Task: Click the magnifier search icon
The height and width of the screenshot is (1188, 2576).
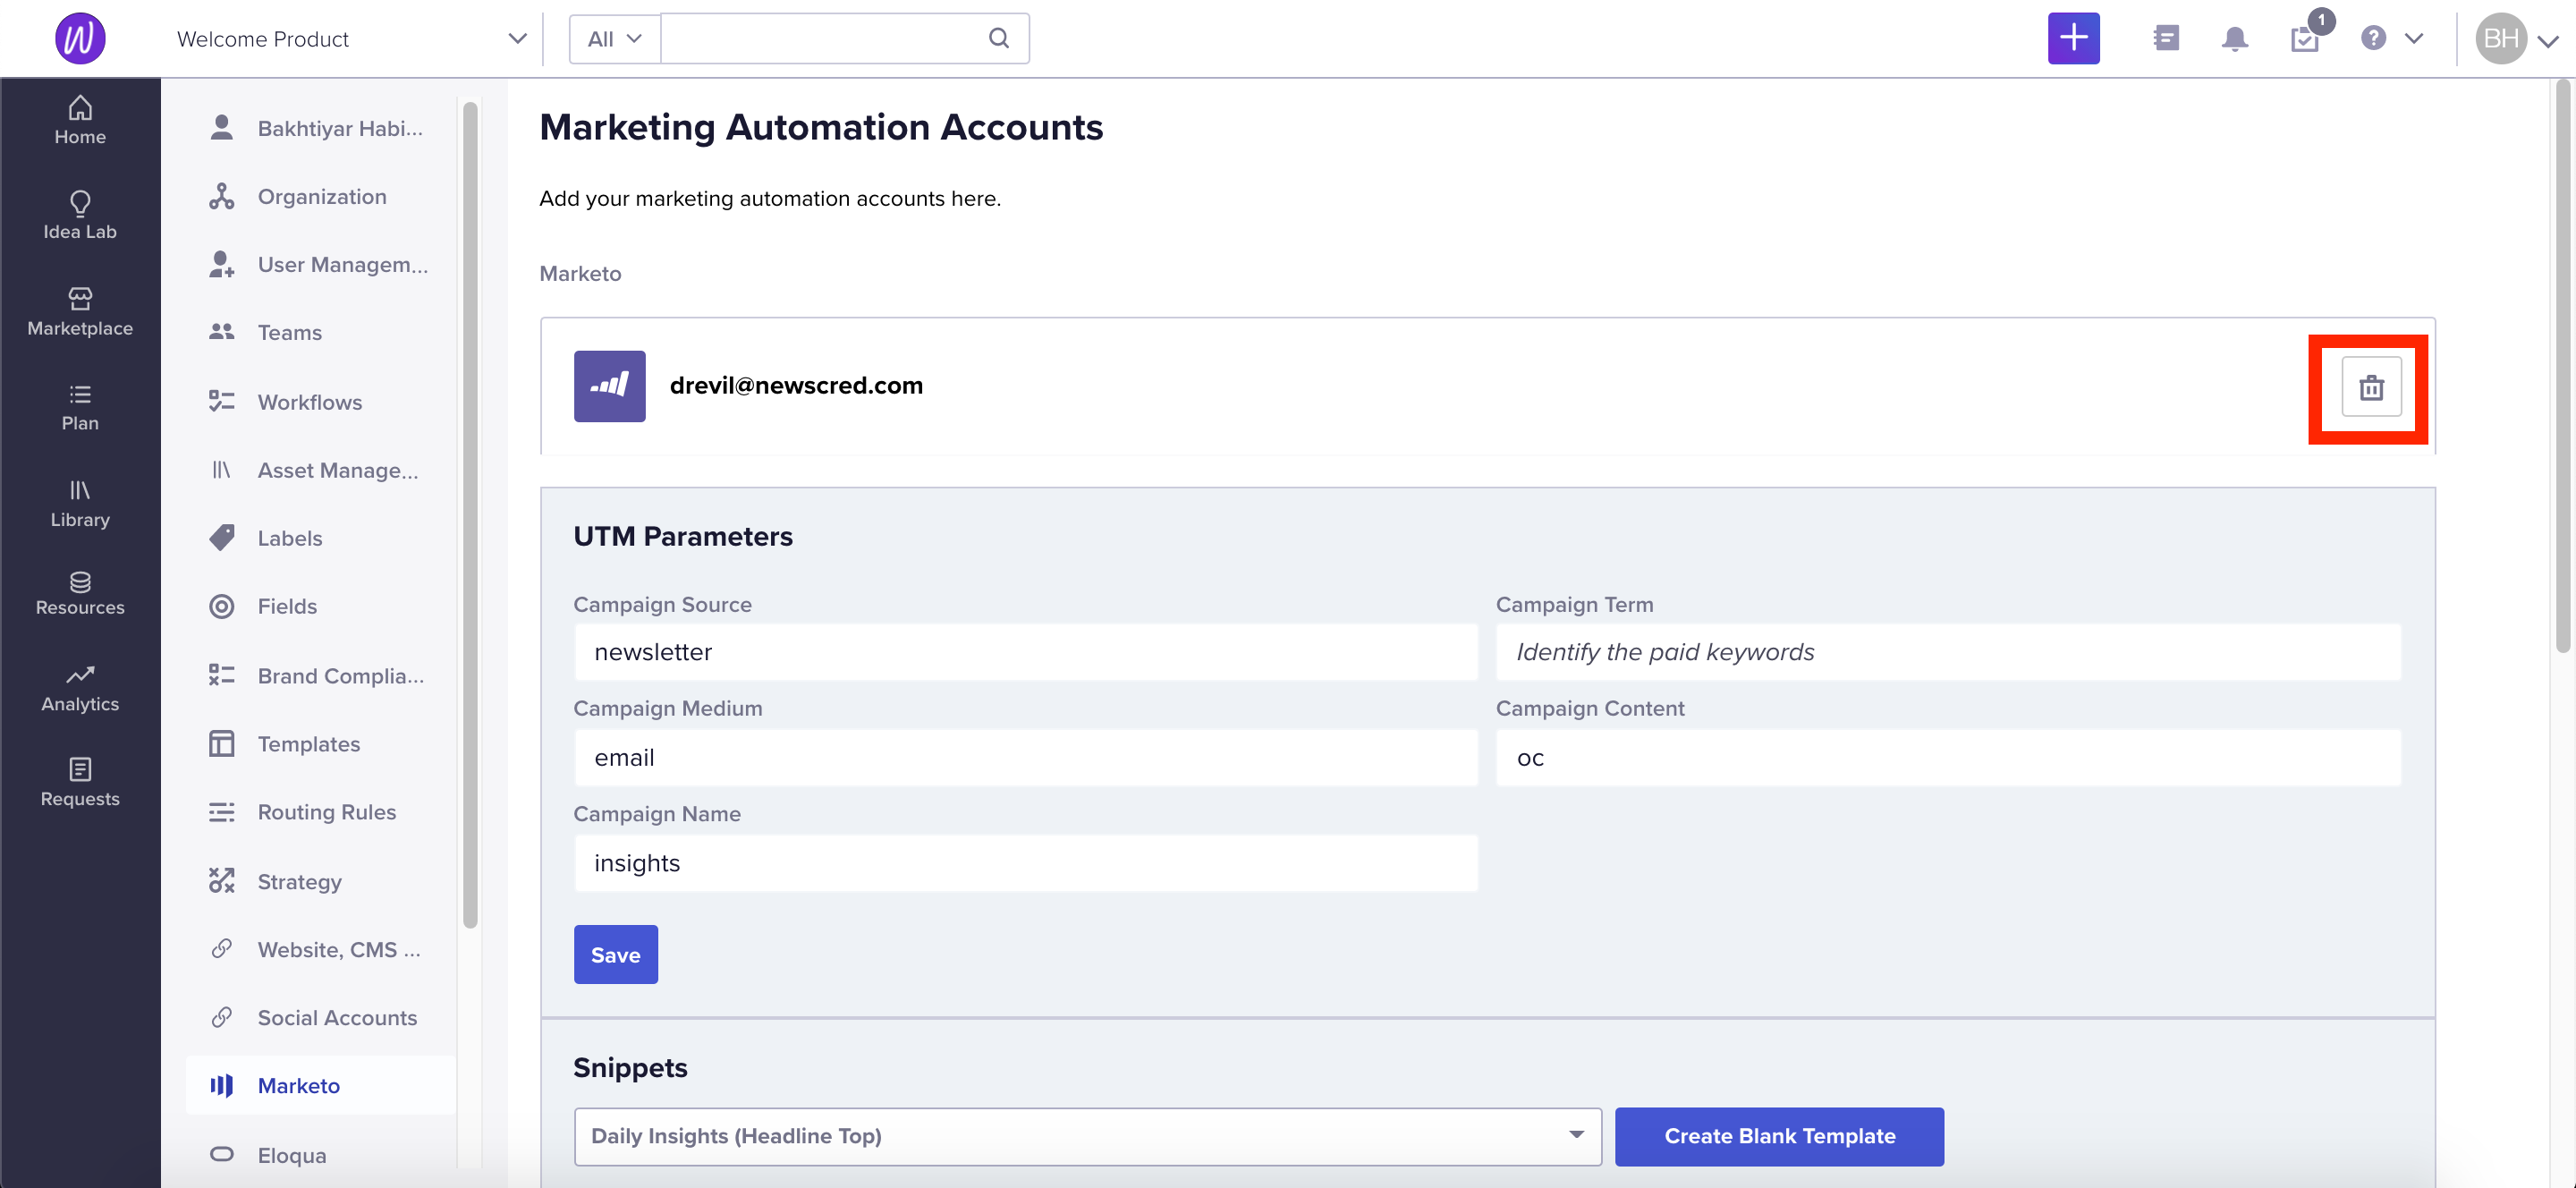Action: (998, 38)
